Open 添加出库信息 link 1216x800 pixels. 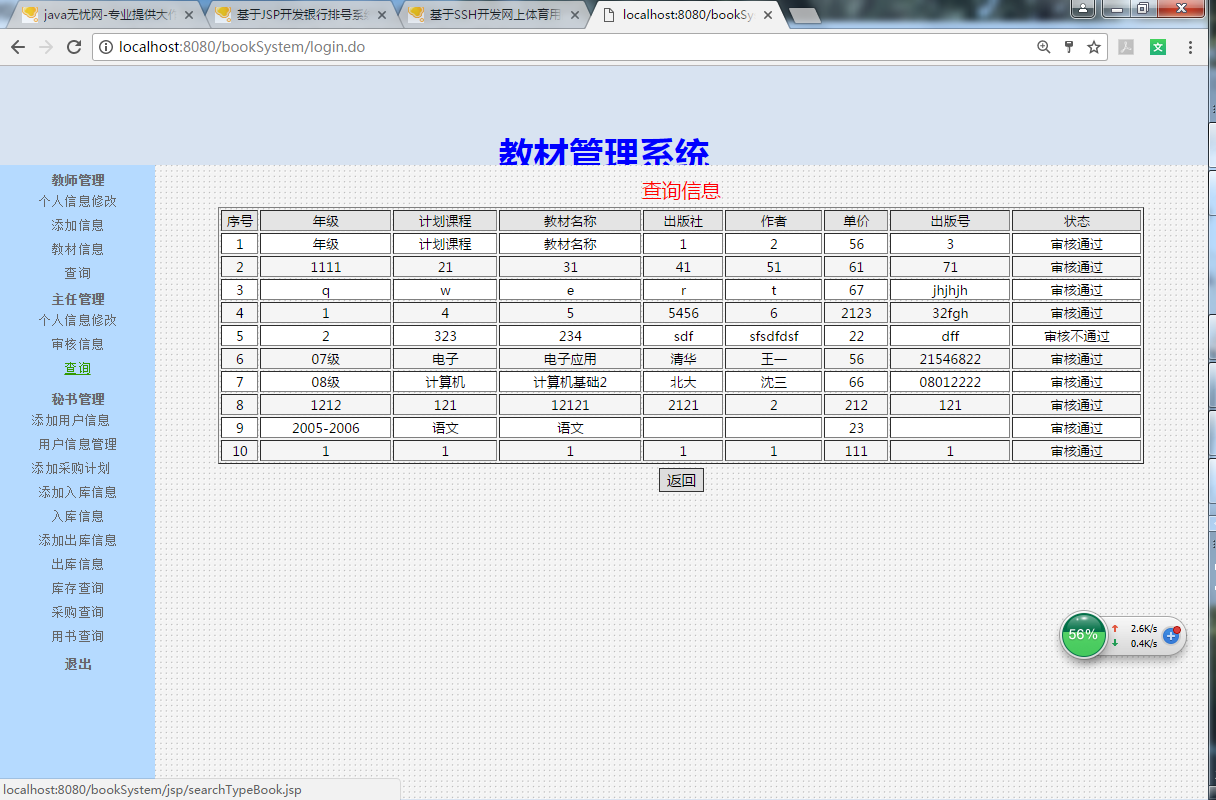tap(78, 540)
